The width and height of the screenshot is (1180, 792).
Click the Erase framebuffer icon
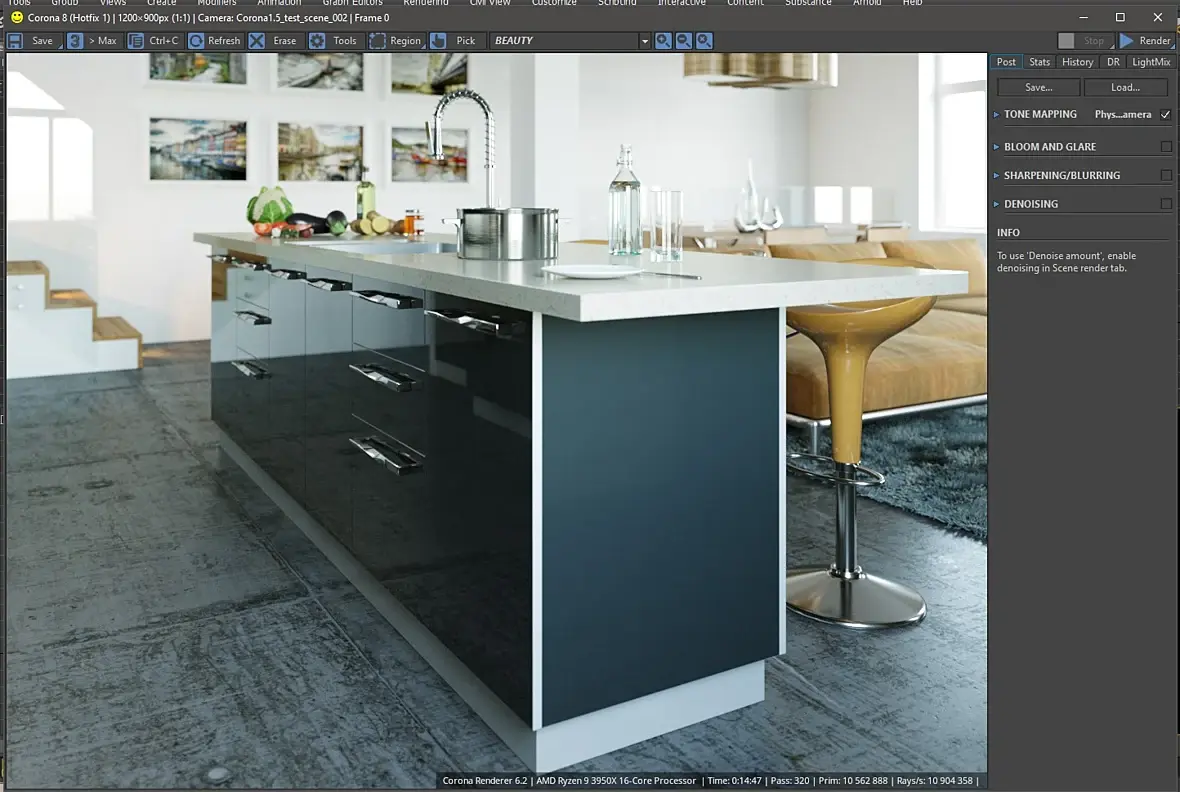click(x=257, y=41)
